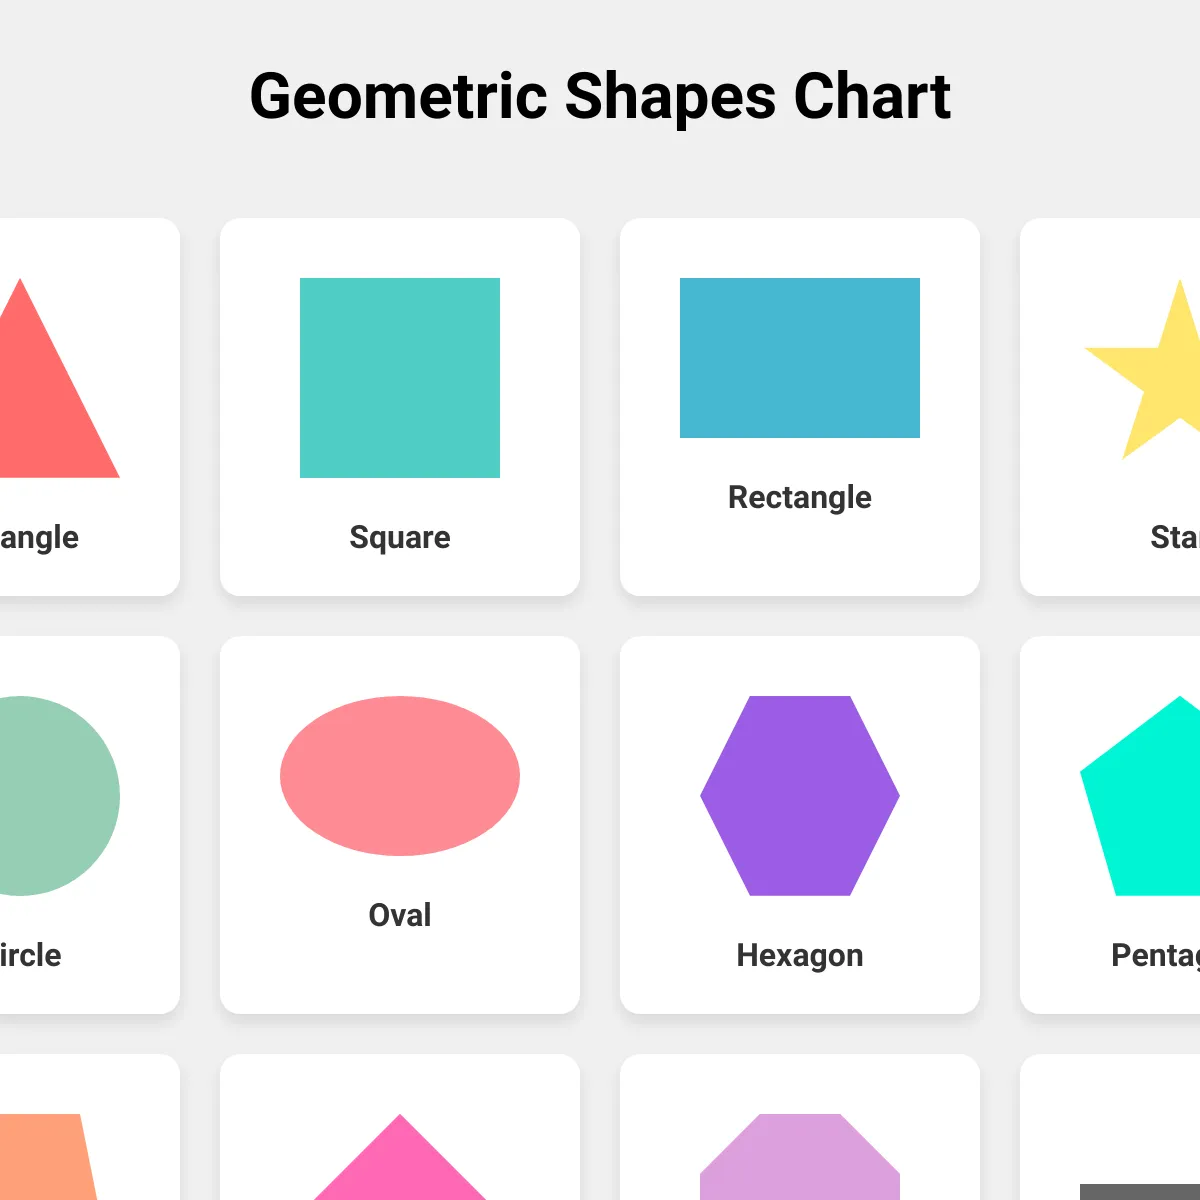This screenshot has width=1200, height=1200.
Task: Click the Square label
Action: click(400, 537)
